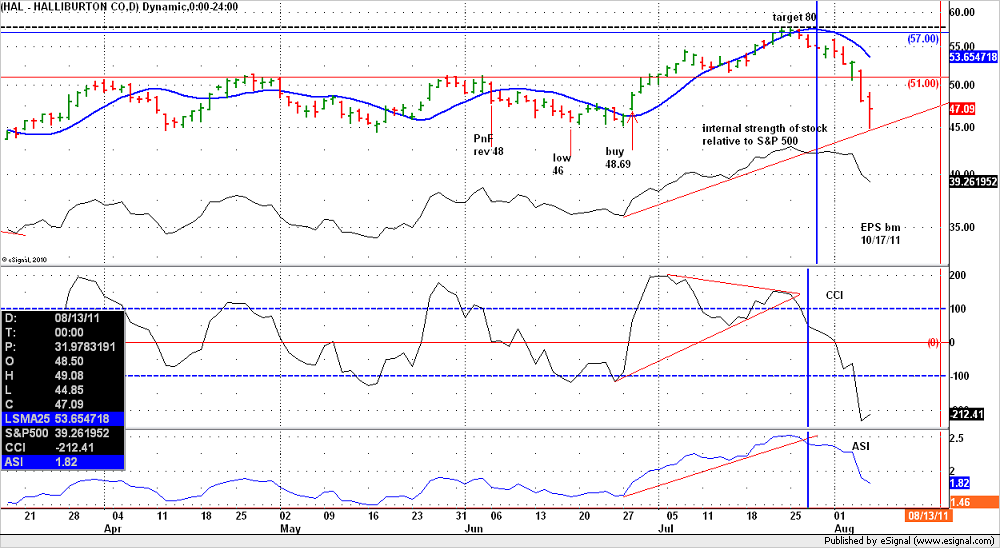Select the LSMA25 row in data box
Image resolution: width=1000 pixels, height=548 pixels.
[x=63, y=418]
